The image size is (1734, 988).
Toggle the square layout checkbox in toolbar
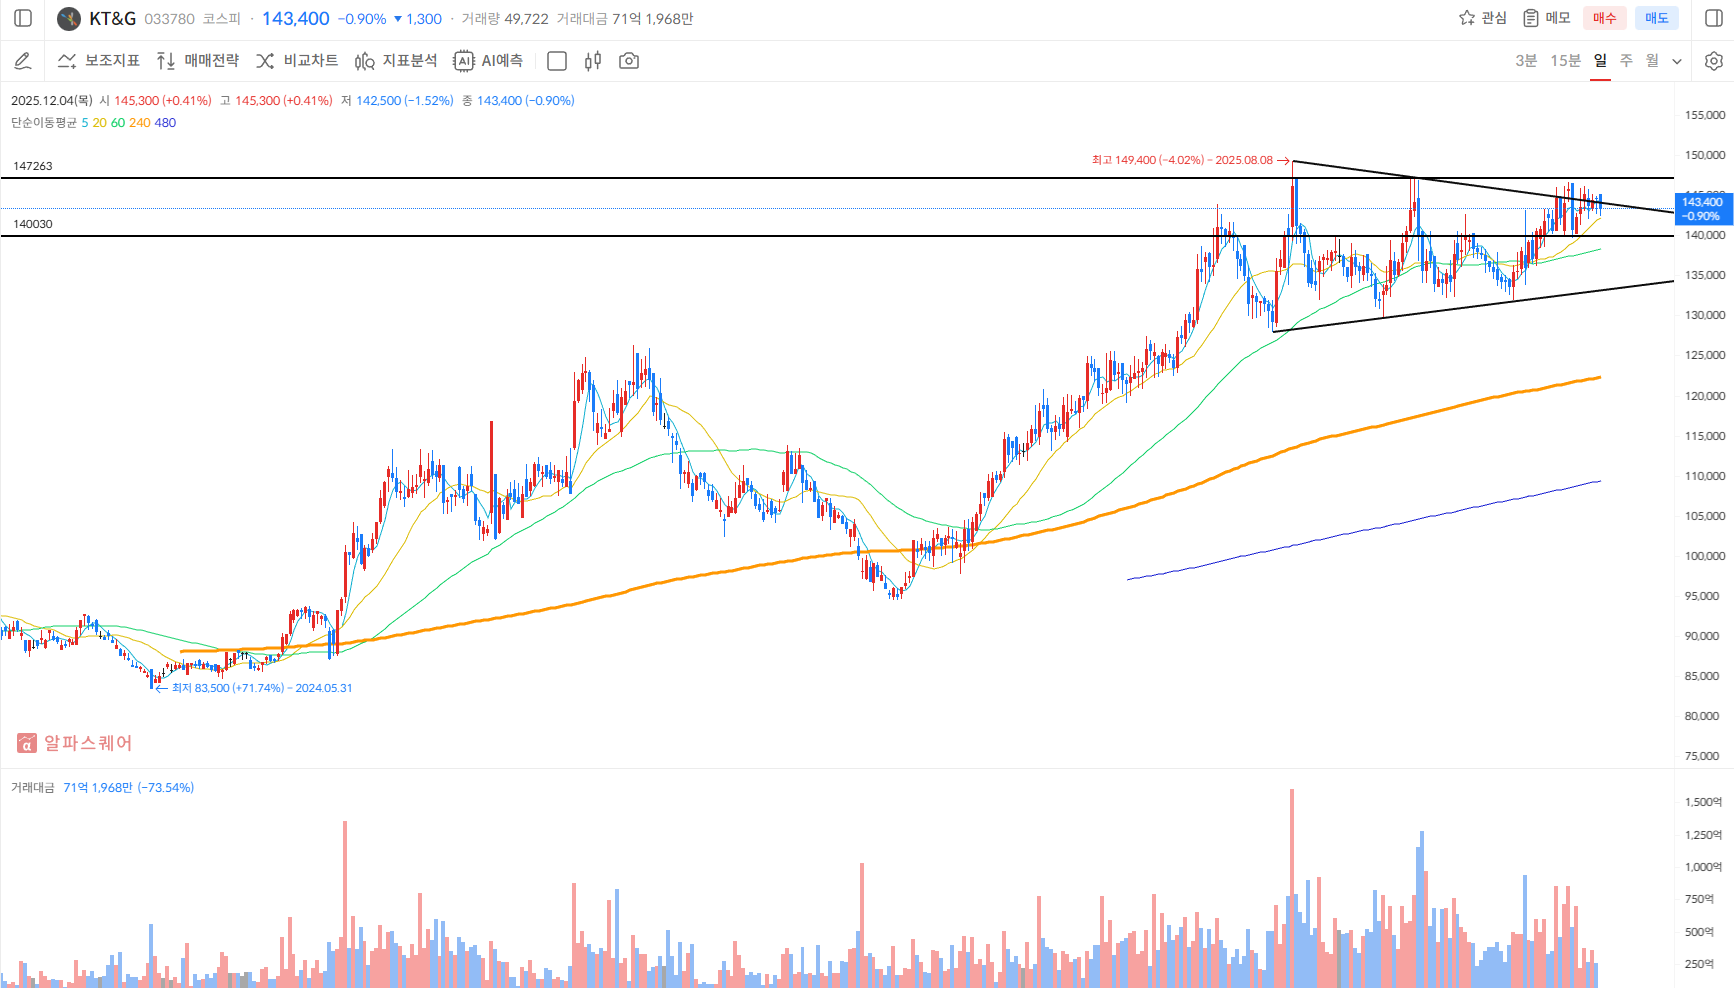point(557,61)
